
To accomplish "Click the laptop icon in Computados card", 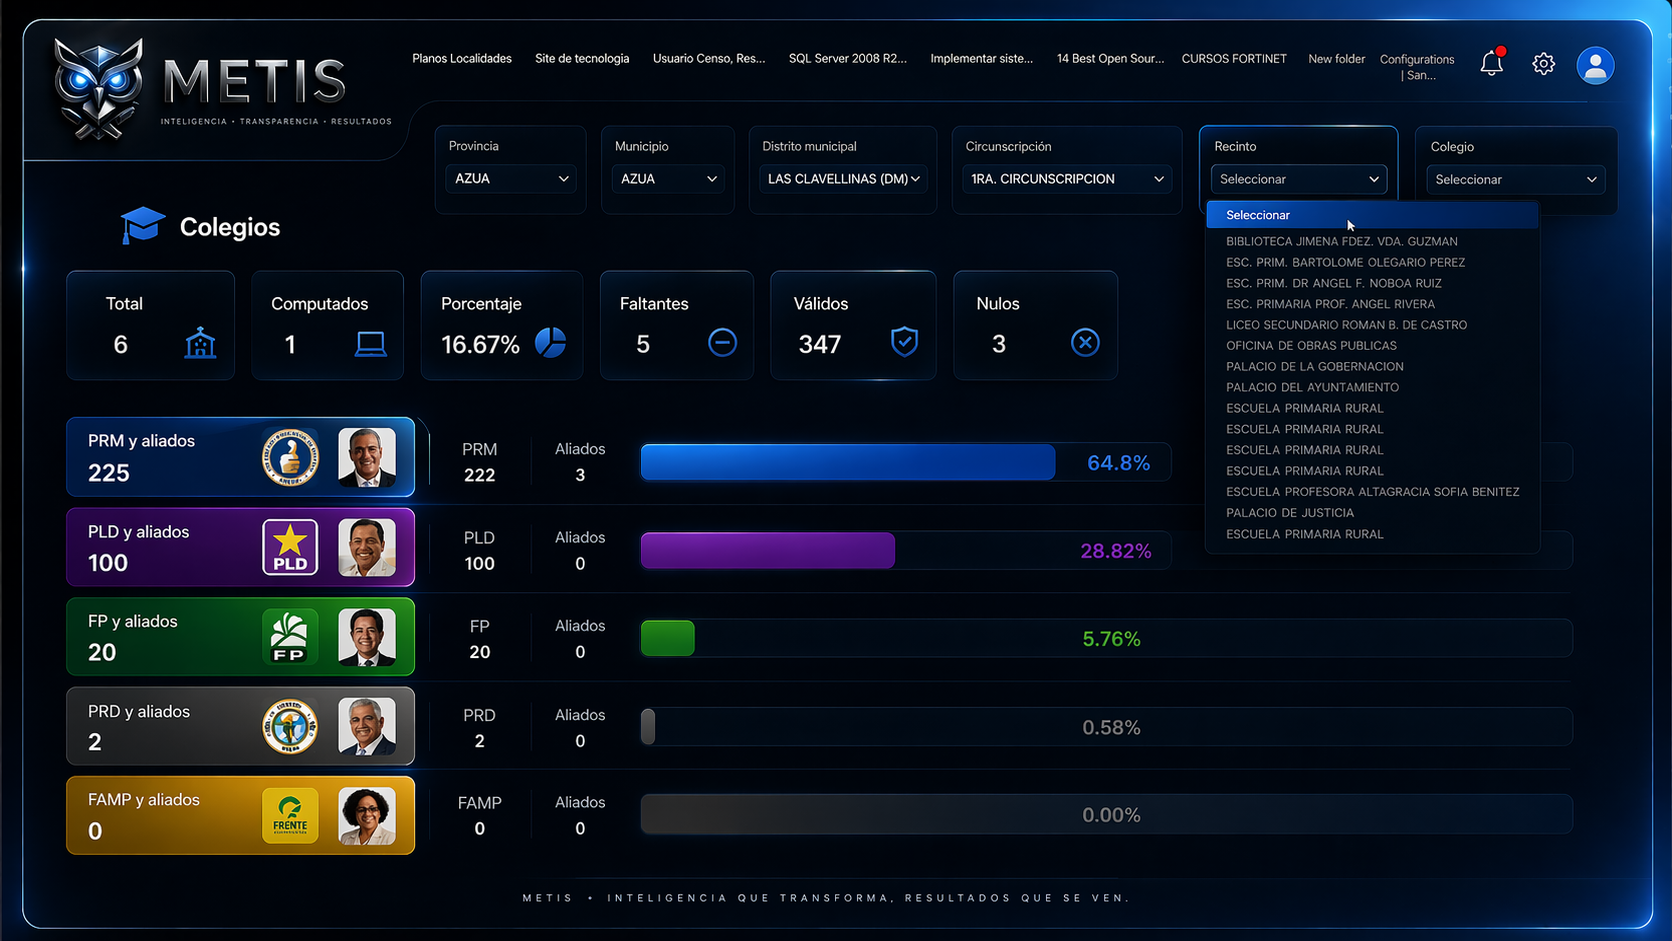I will click(x=370, y=344).
